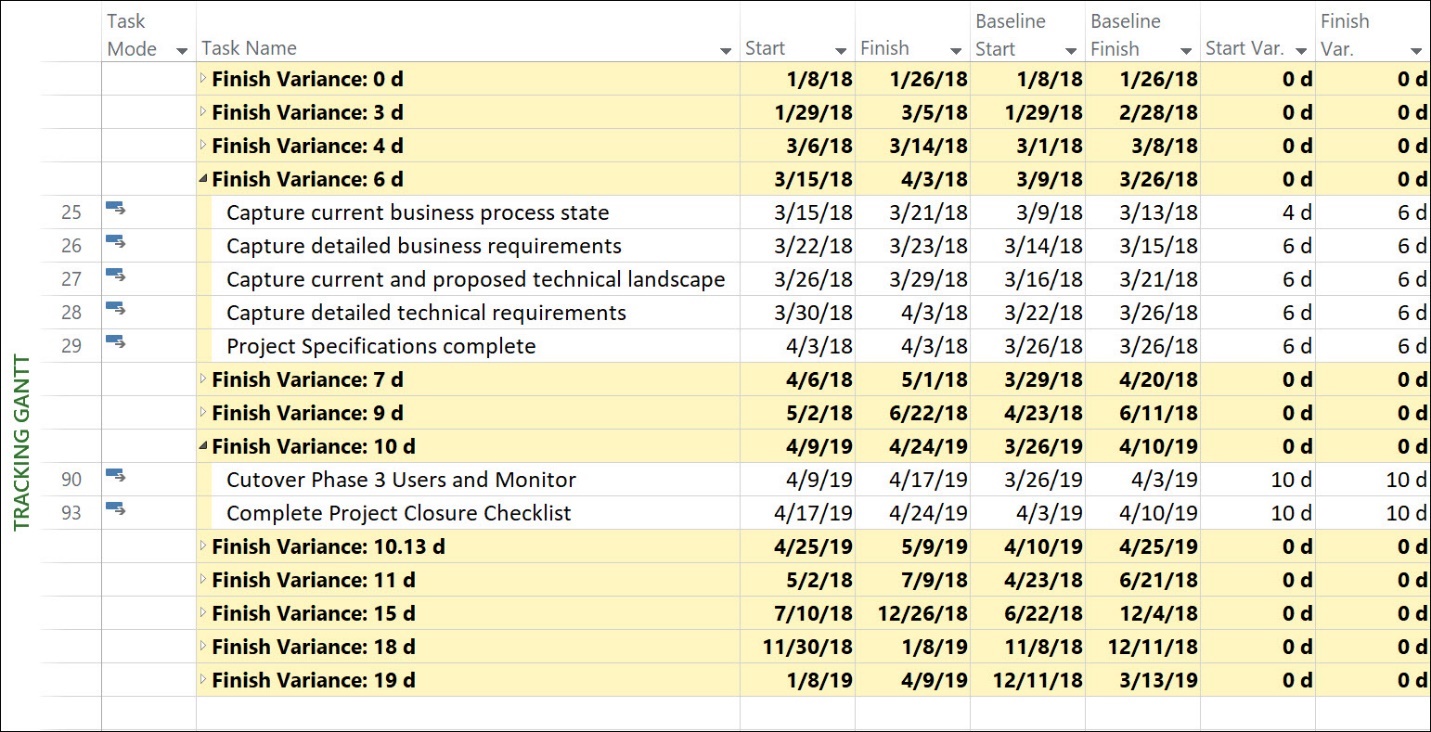Click Baseline Finish 4/20/18 in 7 d group
This screenshot has height=732, width=1431.
(1158, 379)
